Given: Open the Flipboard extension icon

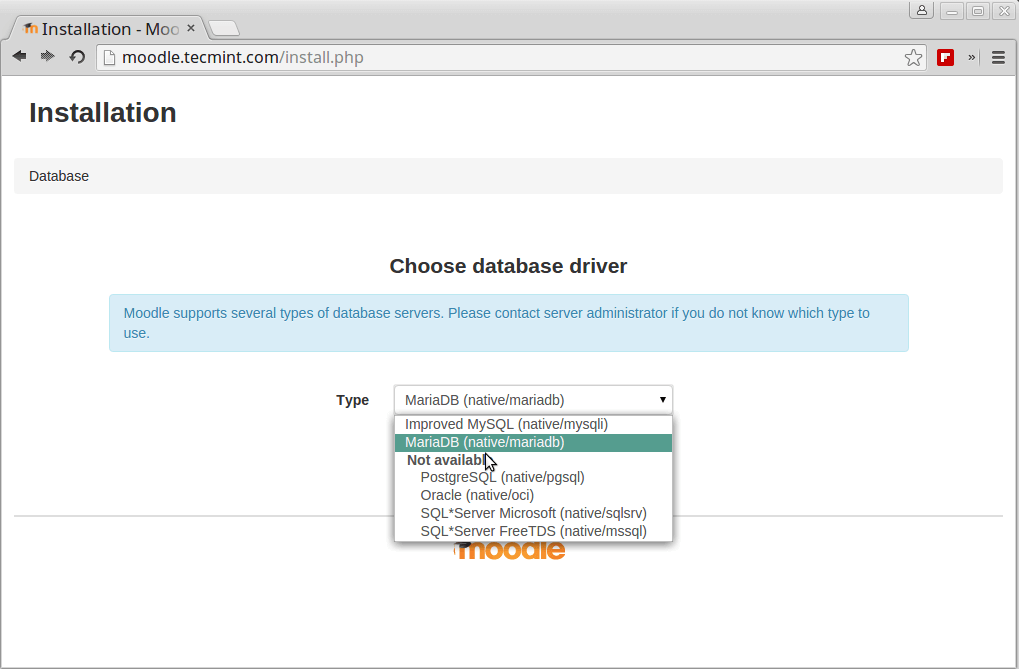Looking at the screenshot, I should [x=946, y=58].
